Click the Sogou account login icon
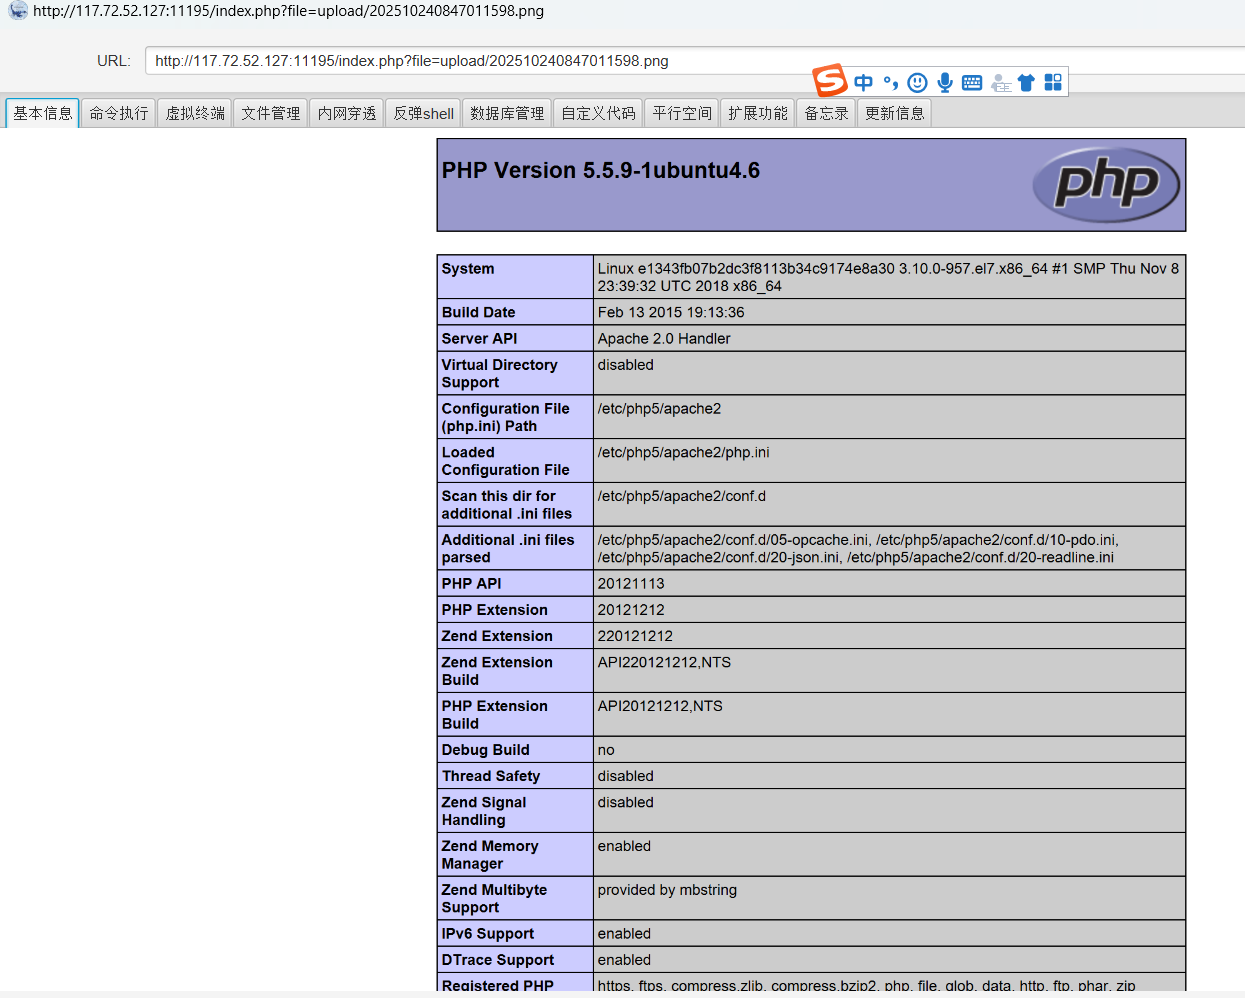 [x=1001, y=83]
